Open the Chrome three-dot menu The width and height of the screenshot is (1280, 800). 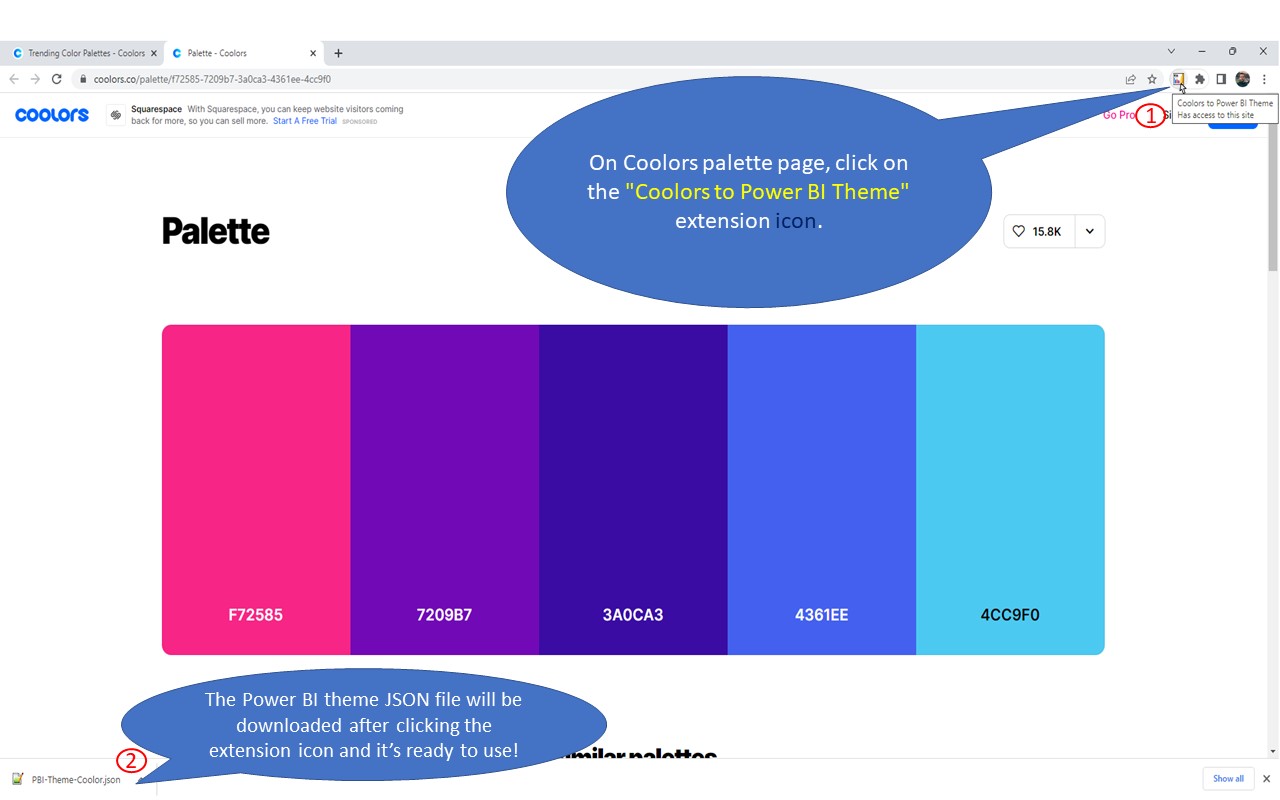1264,79
